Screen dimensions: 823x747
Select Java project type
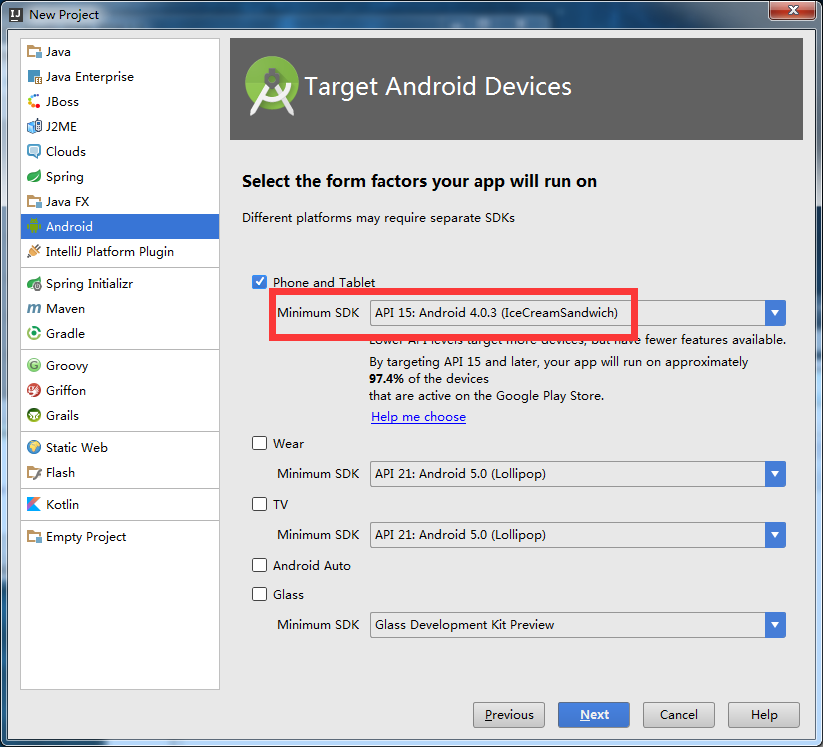click(120, 51)
